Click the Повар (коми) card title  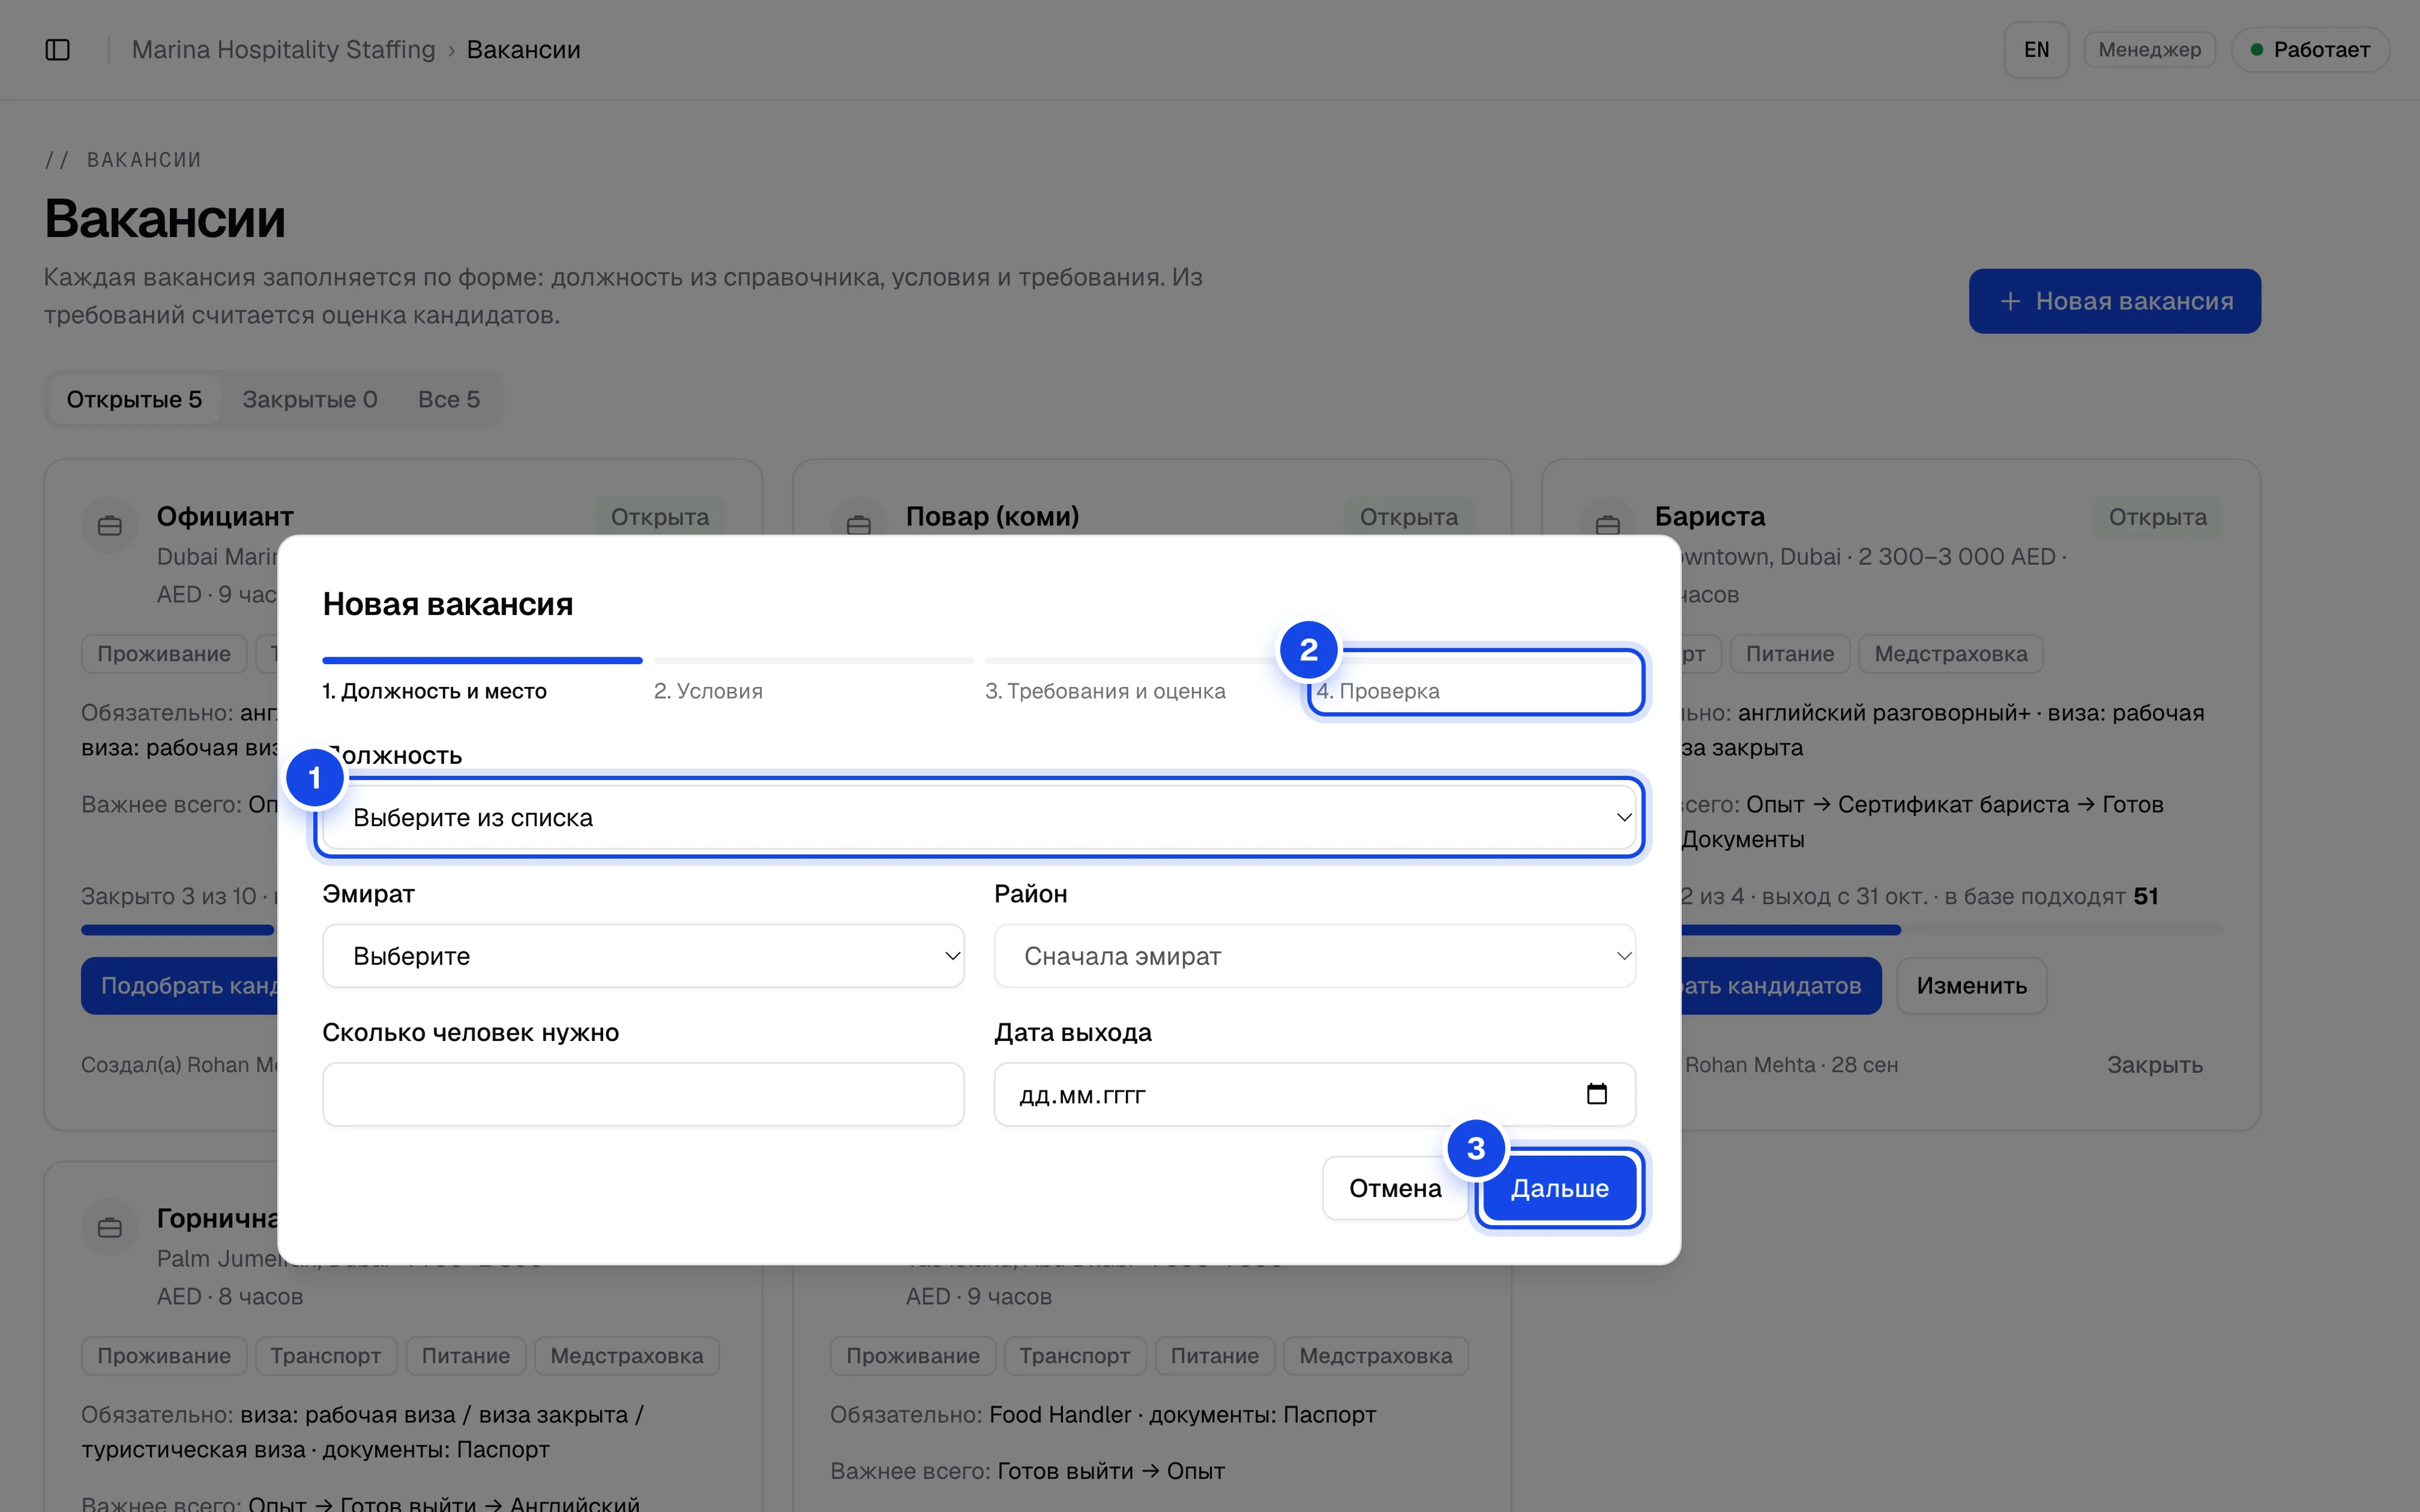[x=992, y=516]
